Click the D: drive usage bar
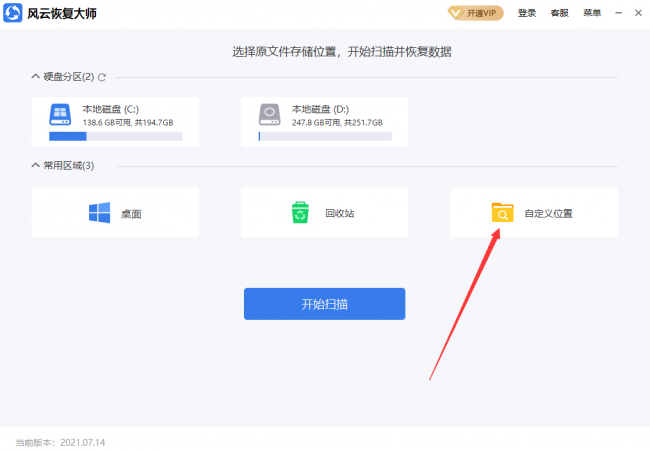The image size is (650, 451). pos(325,136)
